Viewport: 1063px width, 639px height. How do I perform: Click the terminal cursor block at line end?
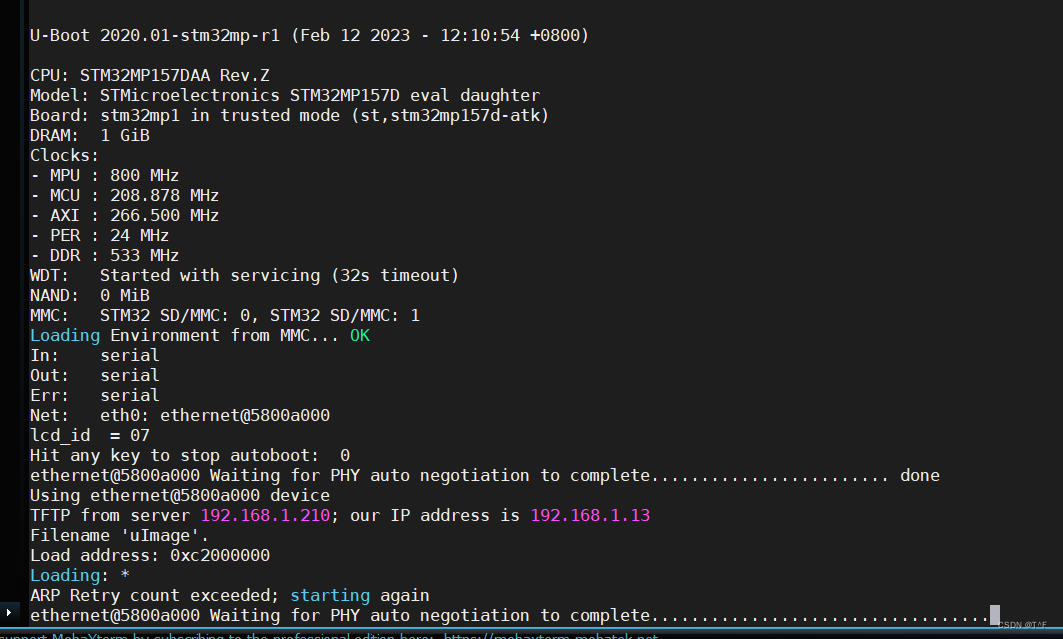click(x=994, y=615)
